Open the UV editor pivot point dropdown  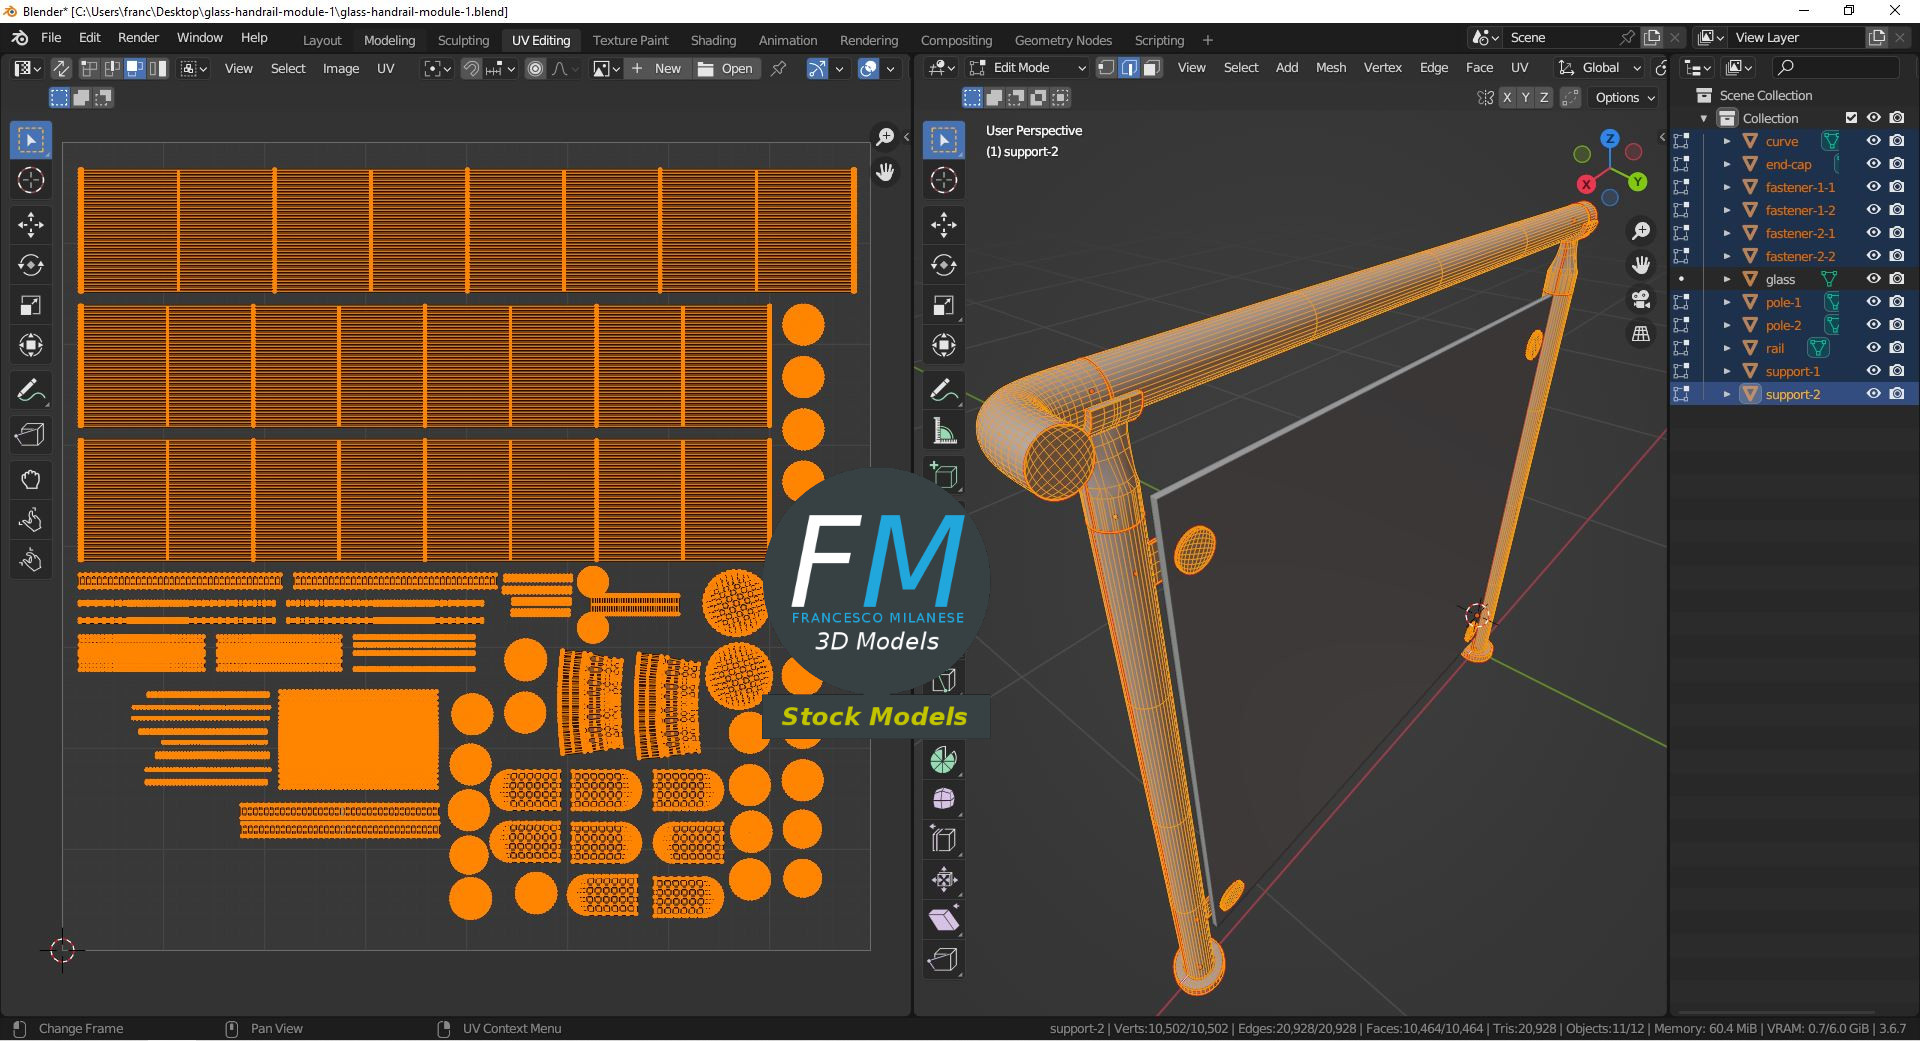(x=438, y=68)
